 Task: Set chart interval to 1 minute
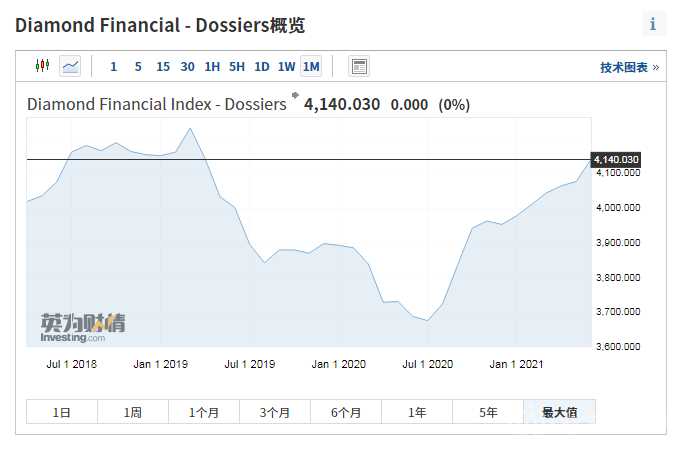[113, 67]
